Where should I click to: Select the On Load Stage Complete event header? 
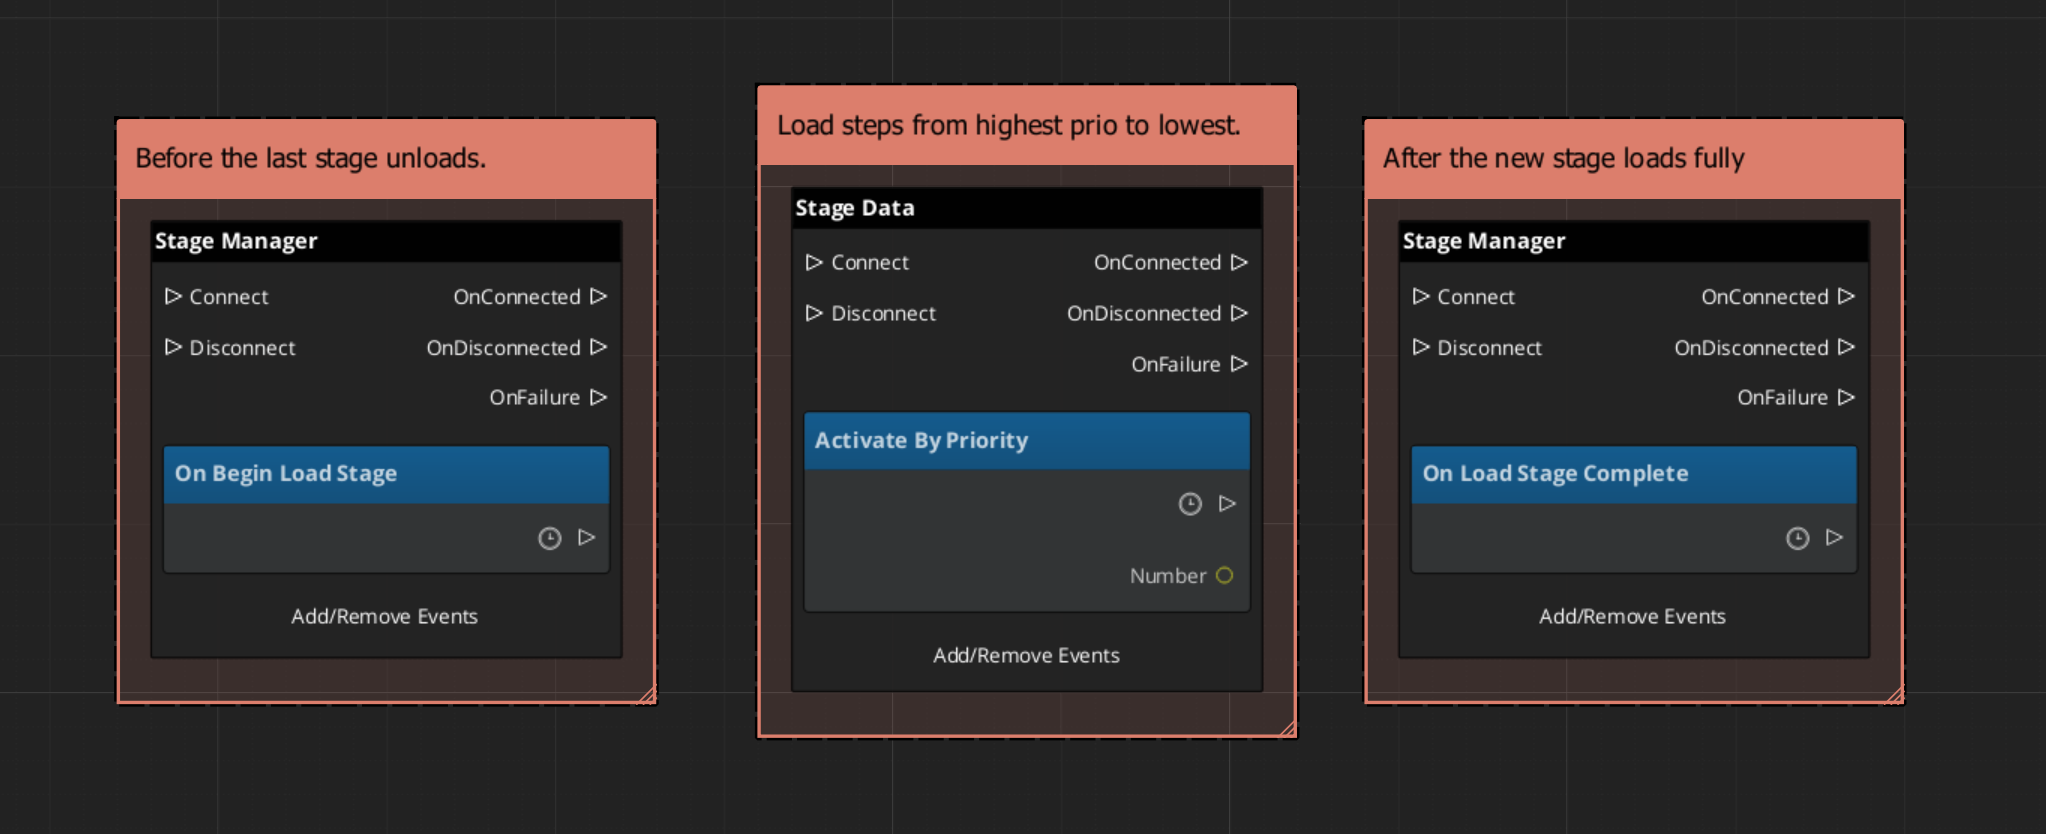pos(1633,474)
